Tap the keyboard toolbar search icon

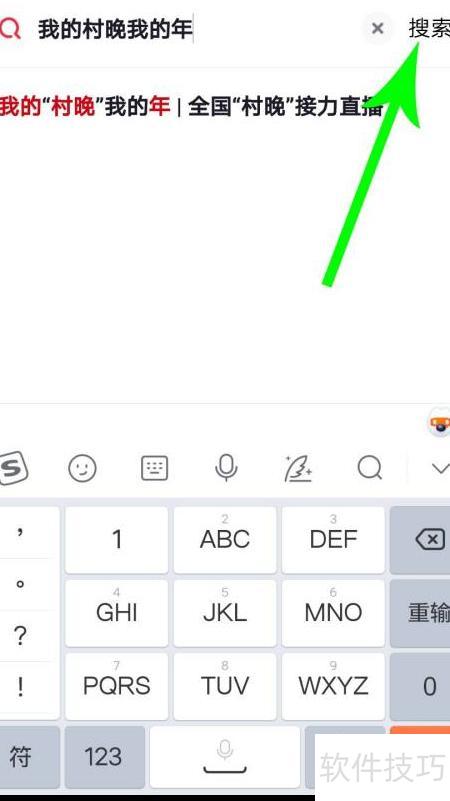click(369, 467)
